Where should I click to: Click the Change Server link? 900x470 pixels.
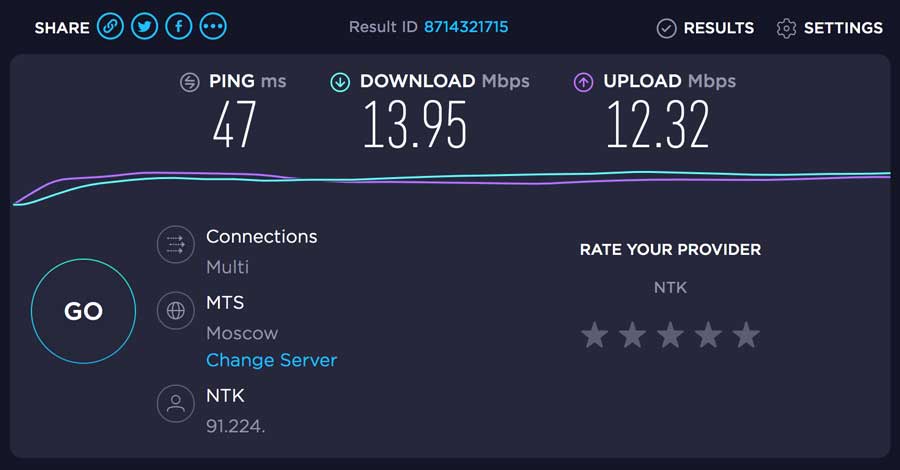click(x=271, y=360)
